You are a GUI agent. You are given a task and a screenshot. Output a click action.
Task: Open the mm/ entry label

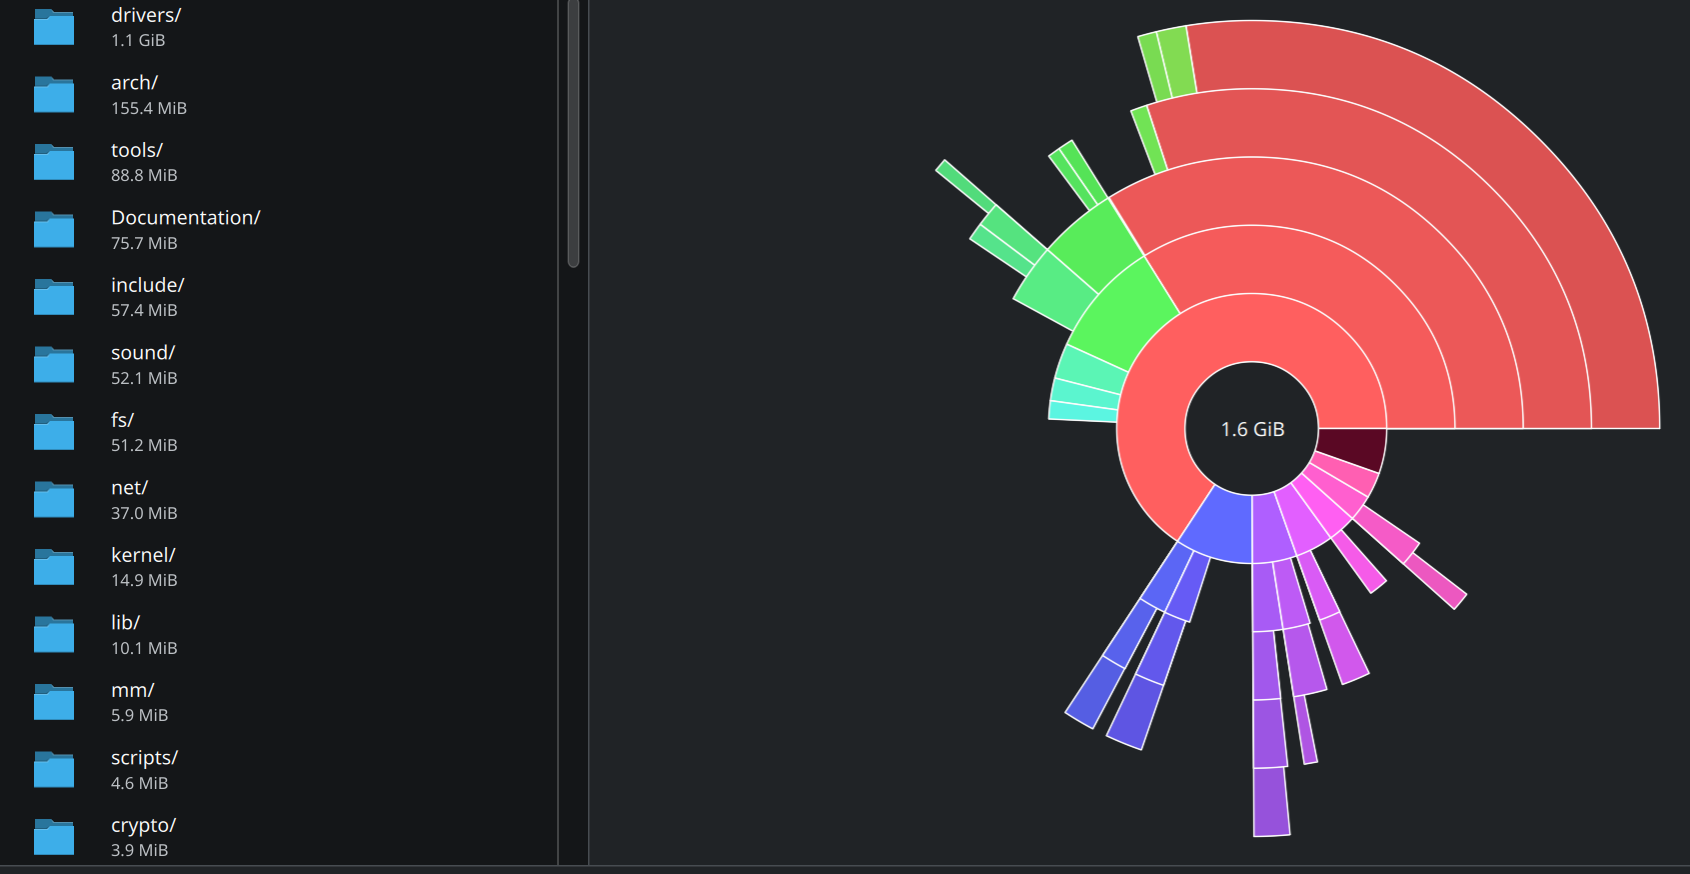point(132,690)
